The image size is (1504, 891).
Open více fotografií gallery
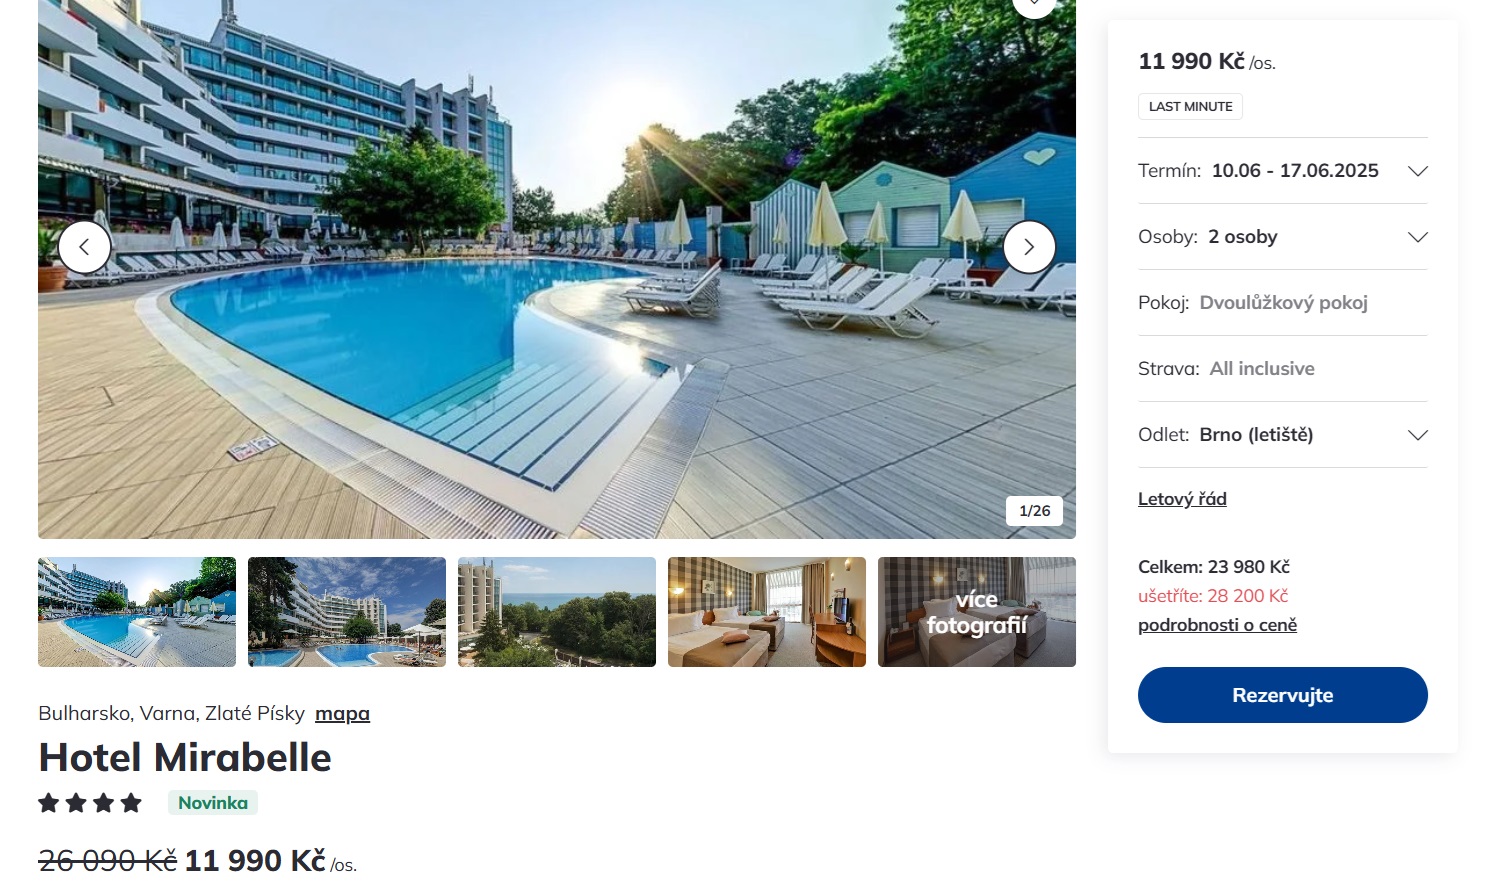(x=977, y=612)
